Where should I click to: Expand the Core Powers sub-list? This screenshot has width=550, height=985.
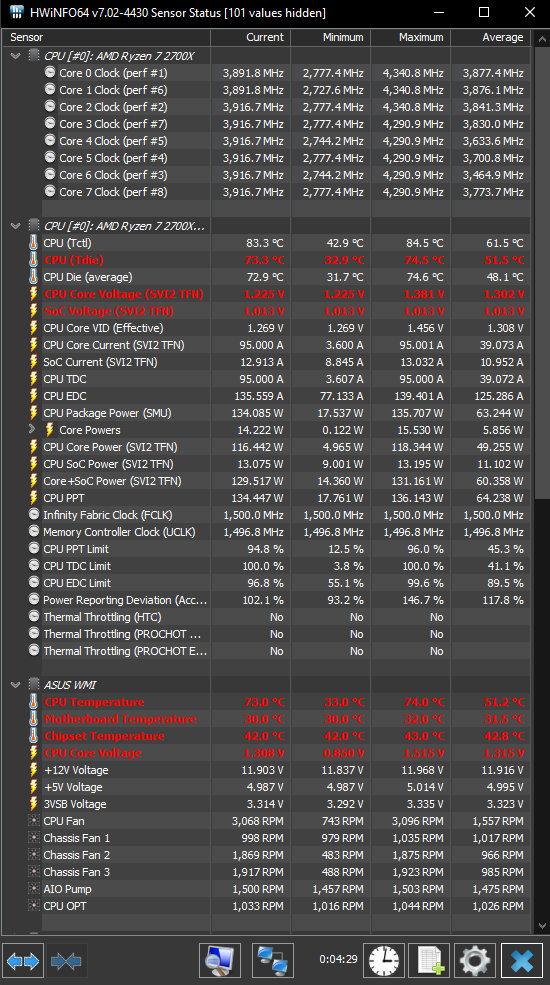click(x=32, y=429)
